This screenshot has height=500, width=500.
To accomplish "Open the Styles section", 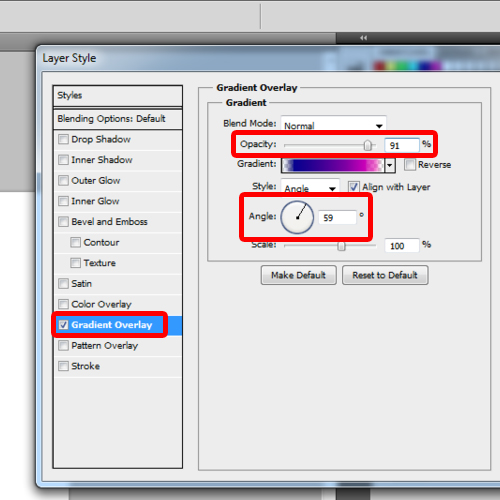I will [x=118, y=96].
